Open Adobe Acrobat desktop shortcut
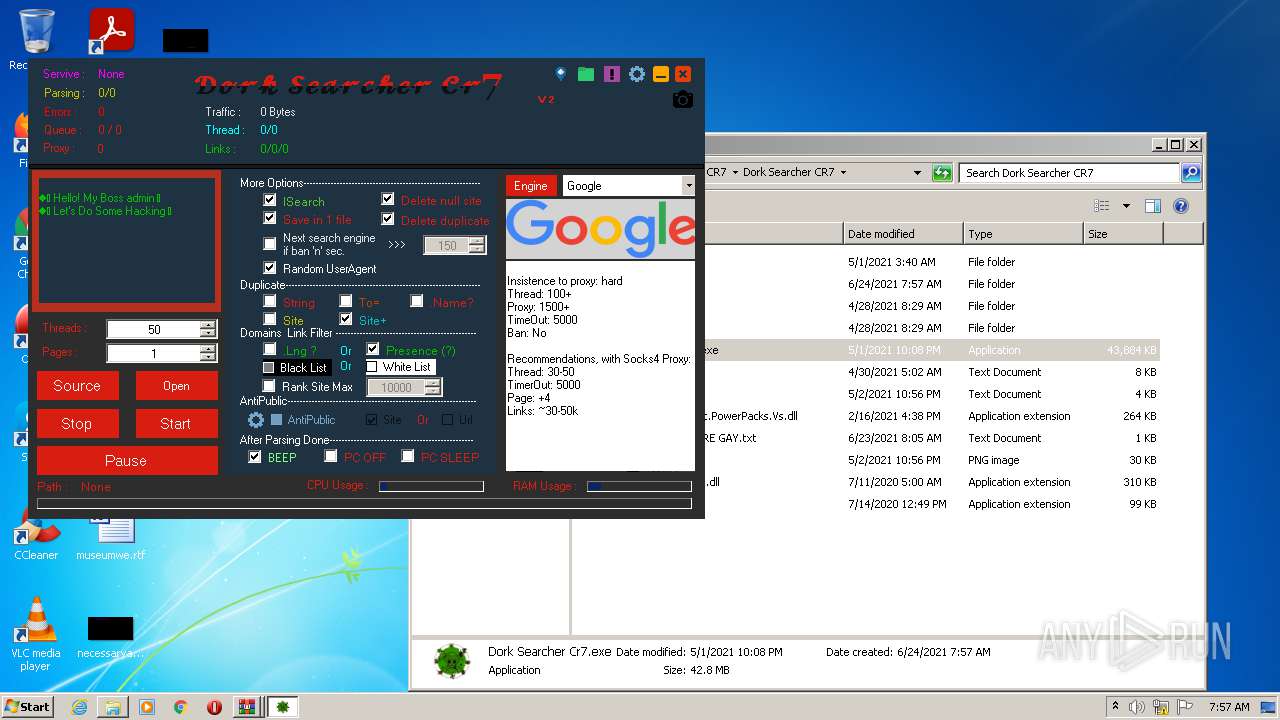 point(111,31)
